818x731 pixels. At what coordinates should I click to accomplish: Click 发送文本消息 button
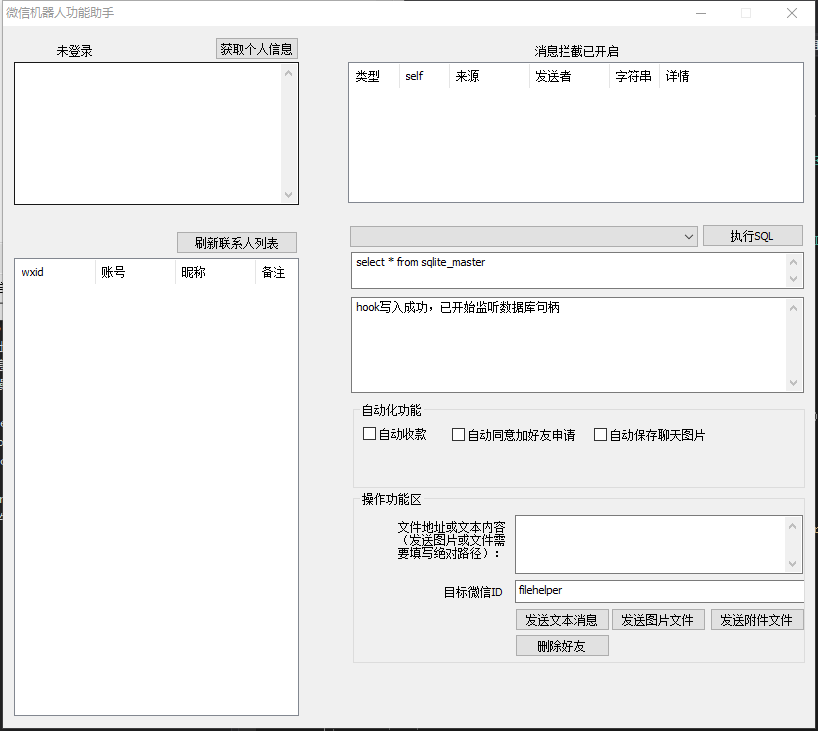(x=562, y=620)
